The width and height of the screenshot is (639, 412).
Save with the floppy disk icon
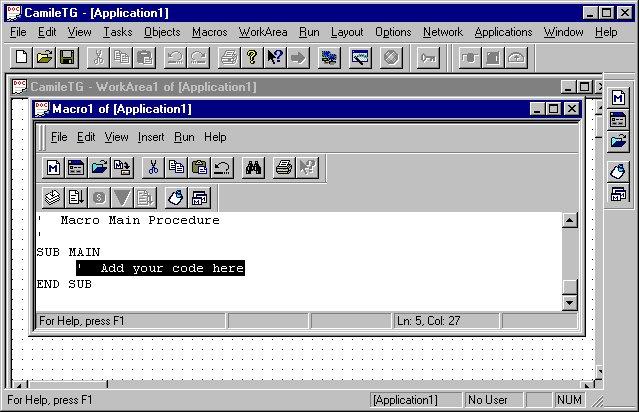click(x=67, y=57)
